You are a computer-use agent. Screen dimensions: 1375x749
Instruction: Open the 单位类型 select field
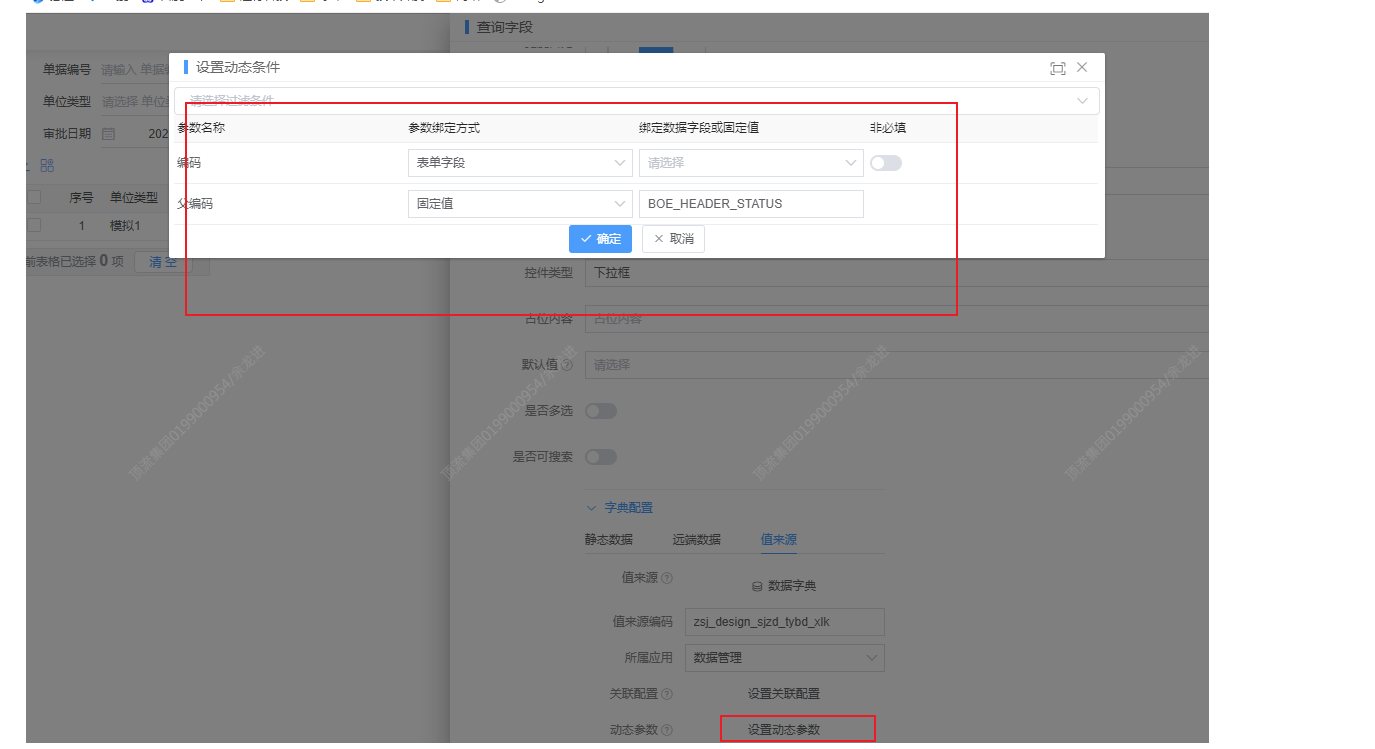134,102
